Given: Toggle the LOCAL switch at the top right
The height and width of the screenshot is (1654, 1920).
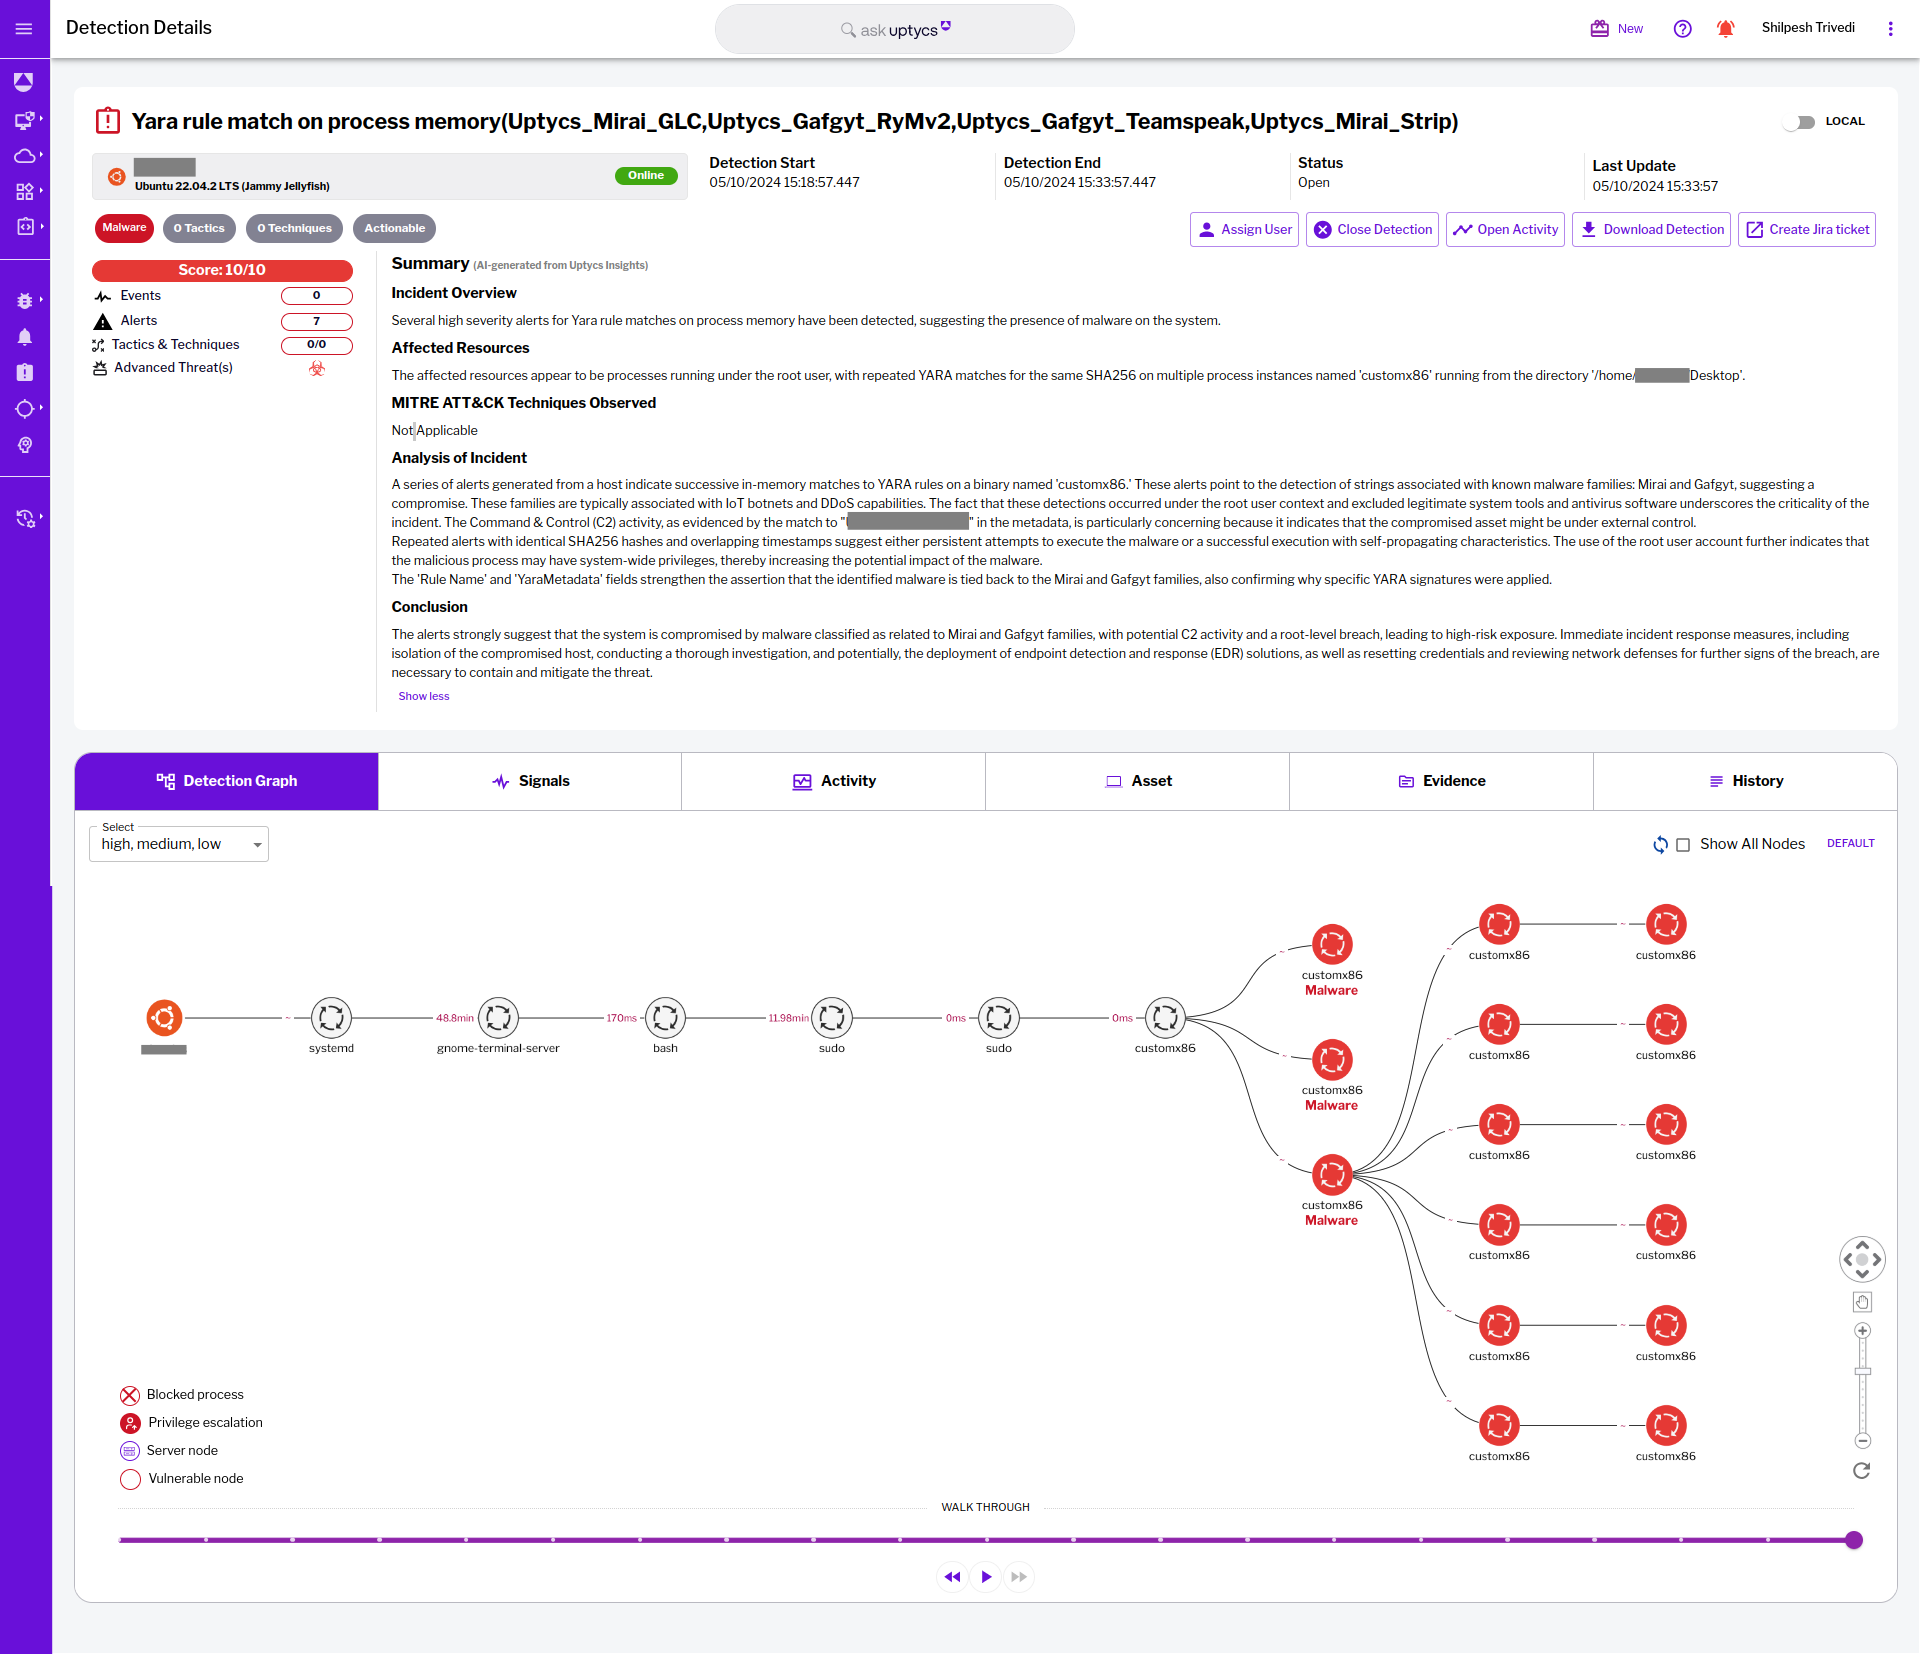Looking at the screenshot, I should [x=1801, y=122].
